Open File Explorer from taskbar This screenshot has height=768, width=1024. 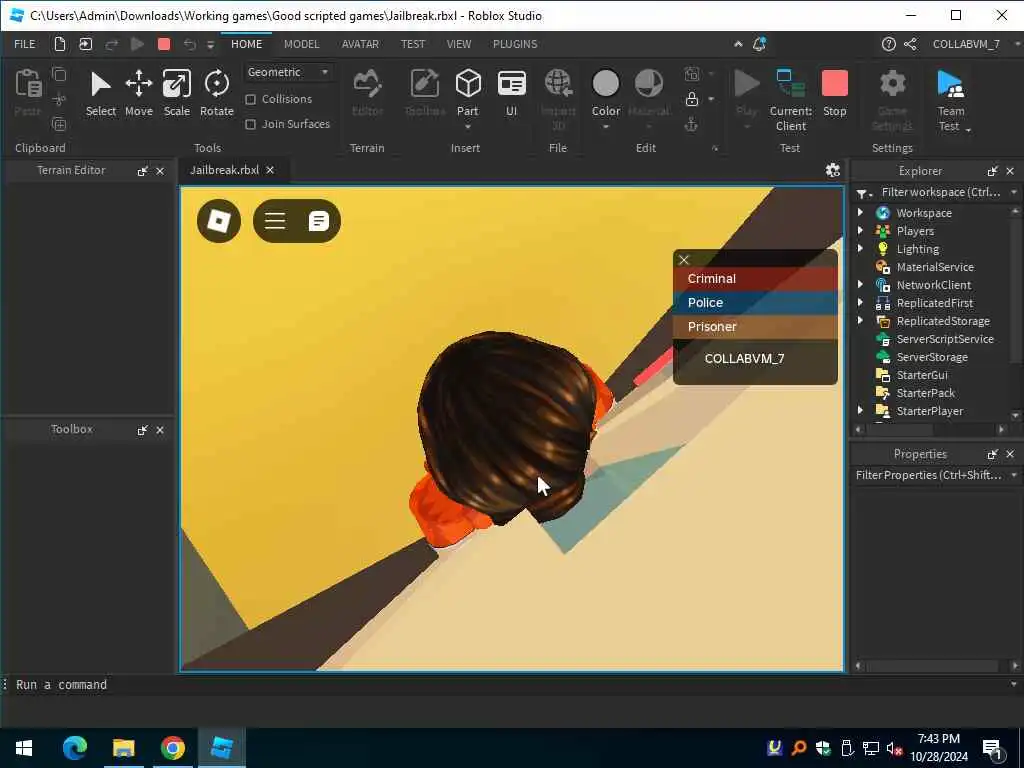(x=123, y=748)
